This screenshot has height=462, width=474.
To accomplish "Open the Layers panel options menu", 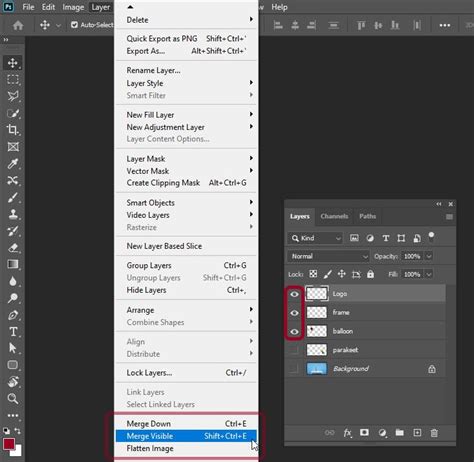I will (x=449, y=217).
